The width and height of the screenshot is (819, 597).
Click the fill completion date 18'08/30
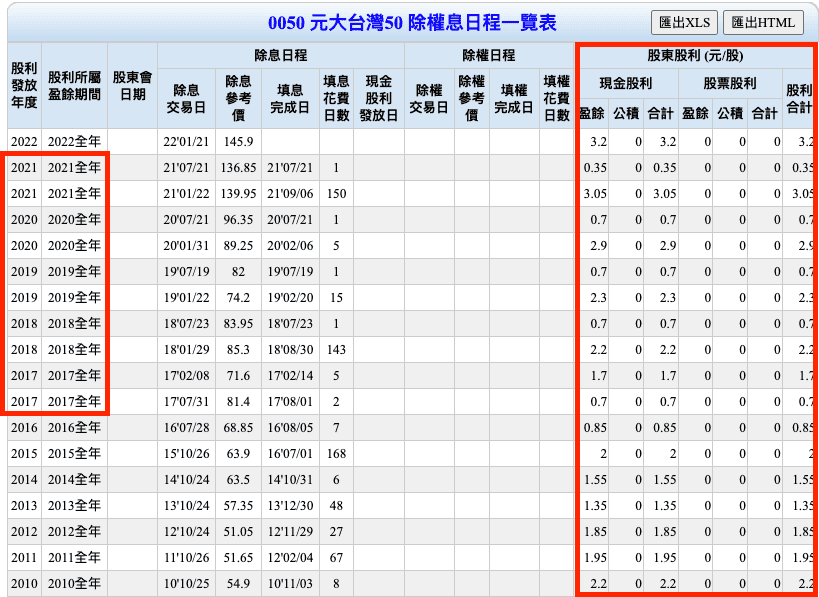pos(290,349)
